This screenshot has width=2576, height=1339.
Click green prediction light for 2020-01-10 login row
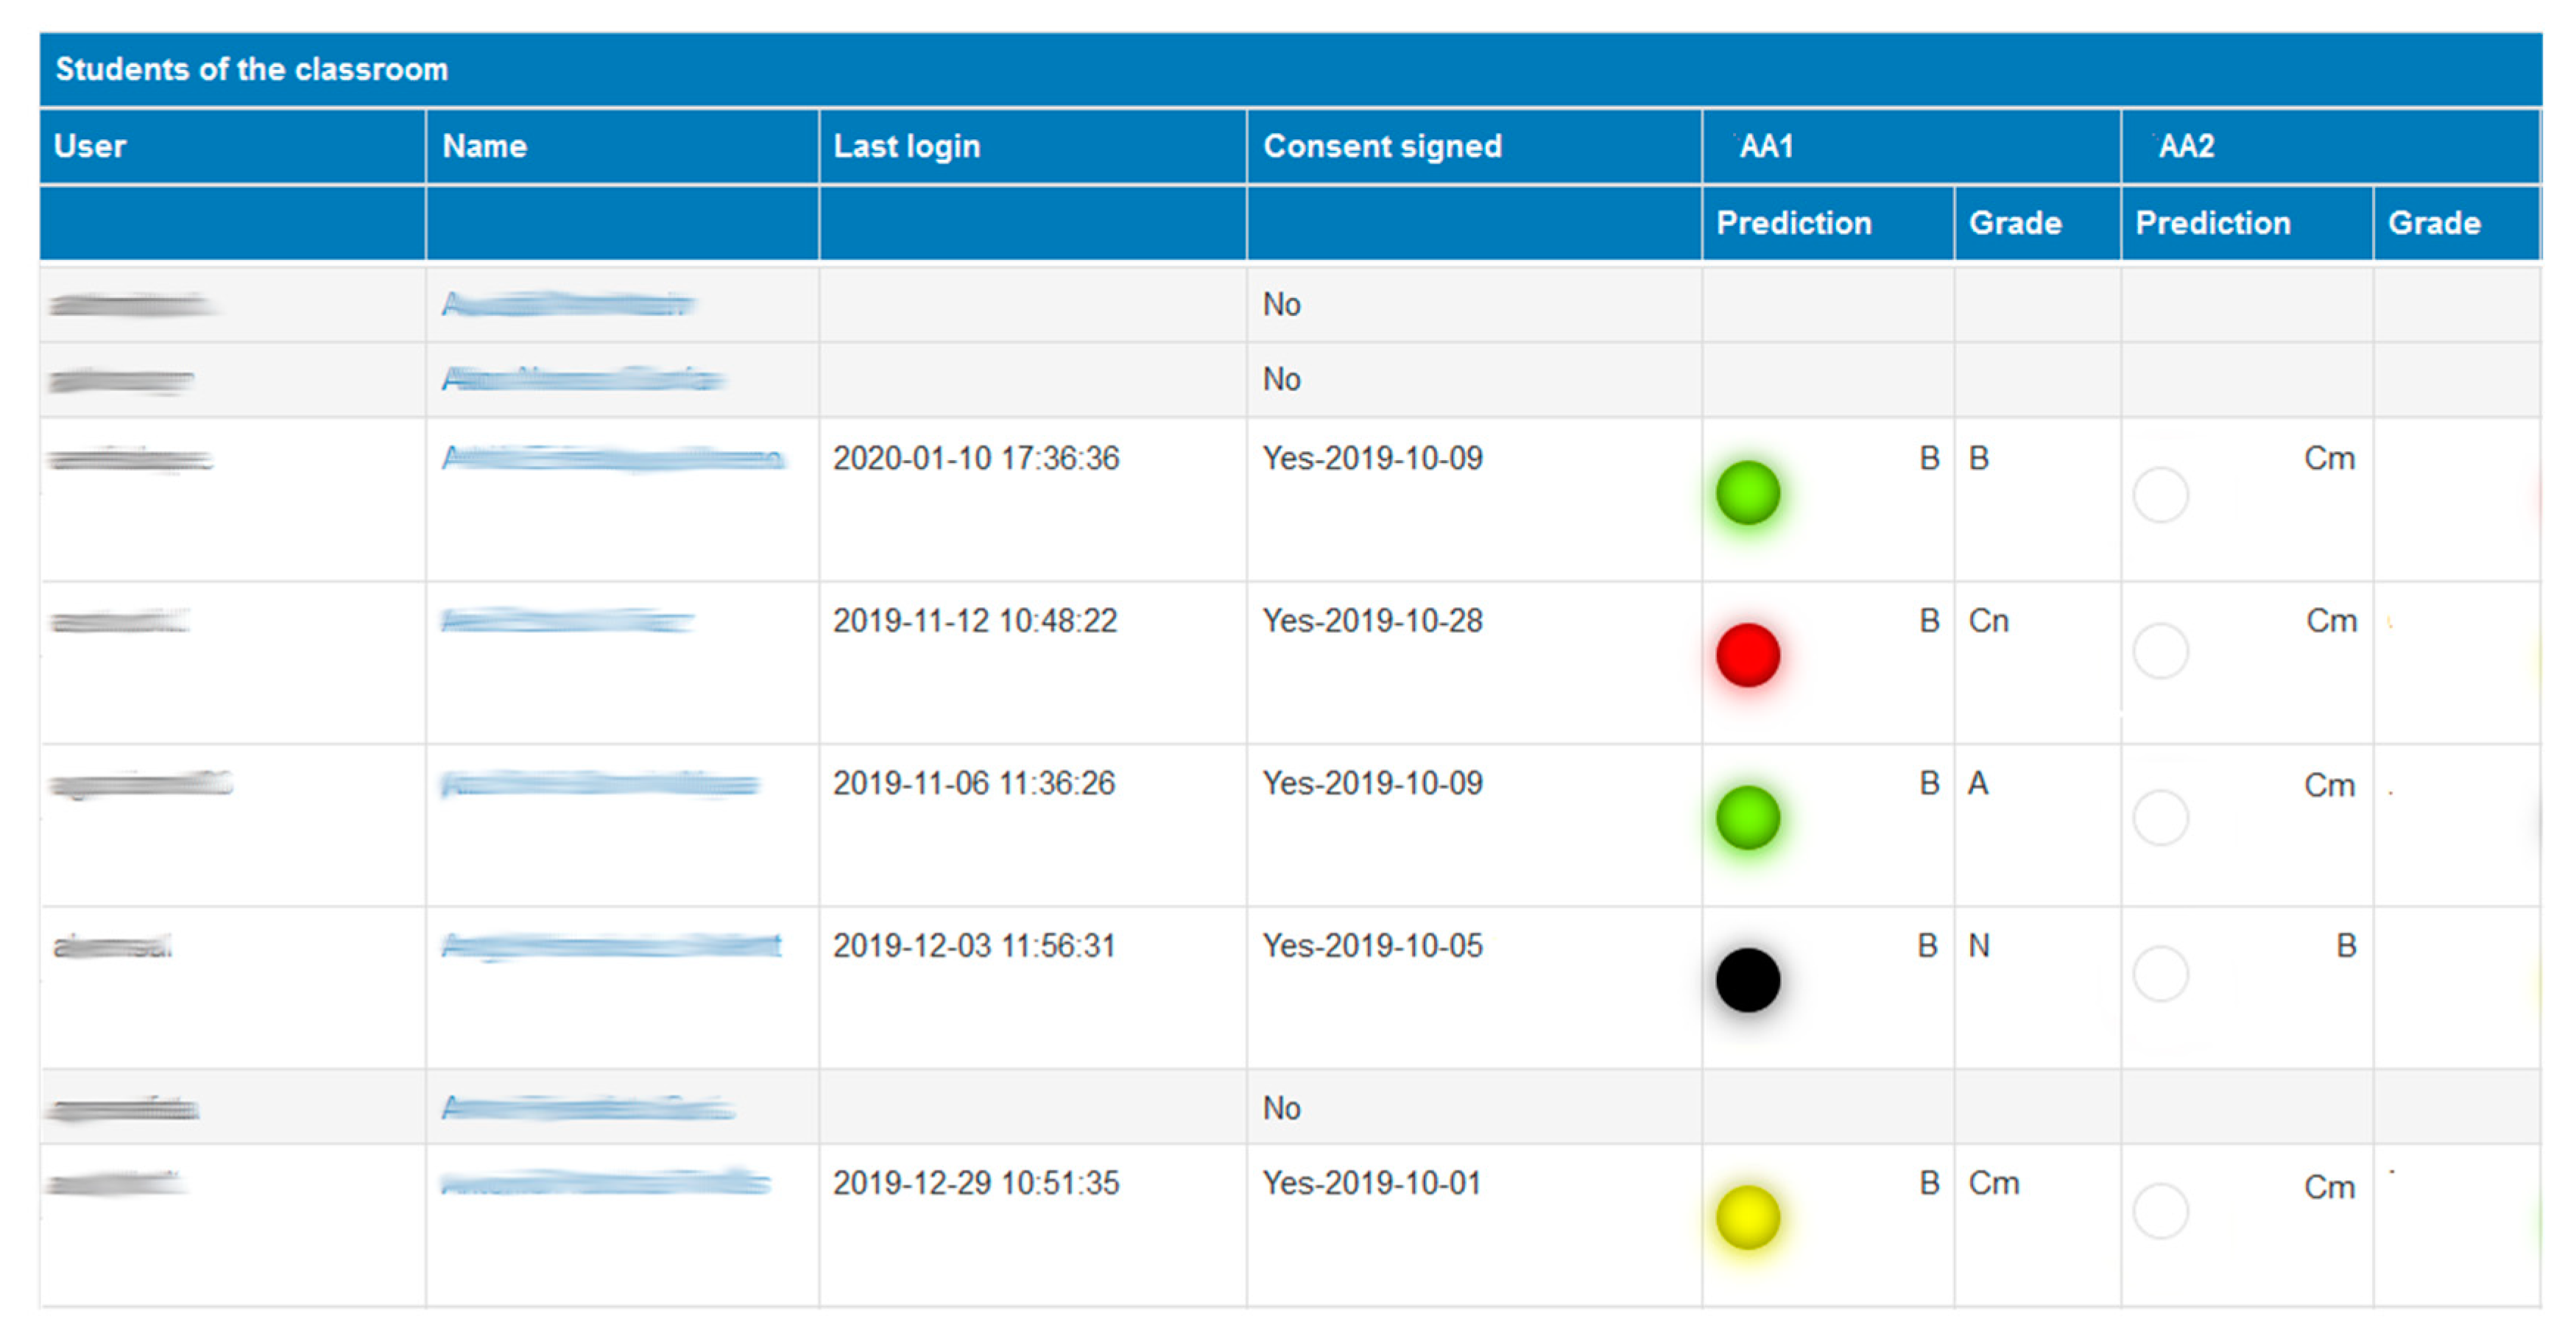[1747, 493]
